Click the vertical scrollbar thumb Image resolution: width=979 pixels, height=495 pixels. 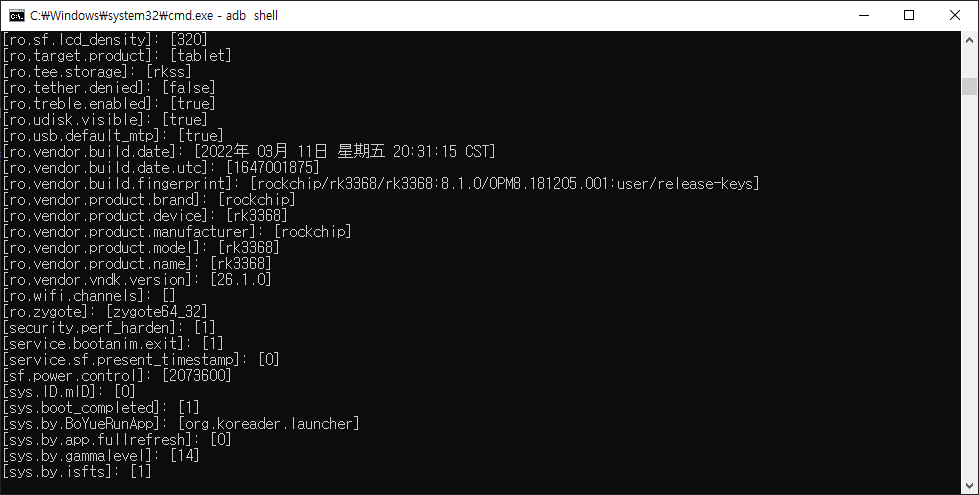pyautogui.click(x=969, y=86)
